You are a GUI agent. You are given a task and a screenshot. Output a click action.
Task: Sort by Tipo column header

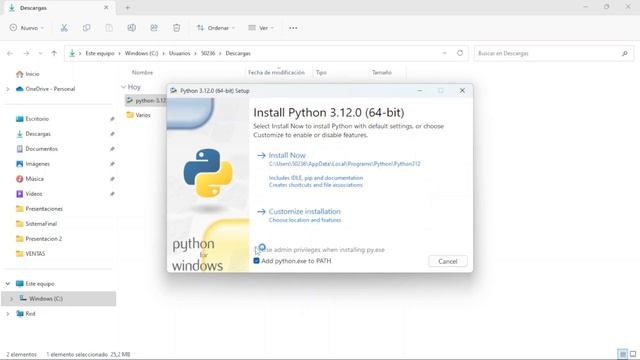coord(321,72)
